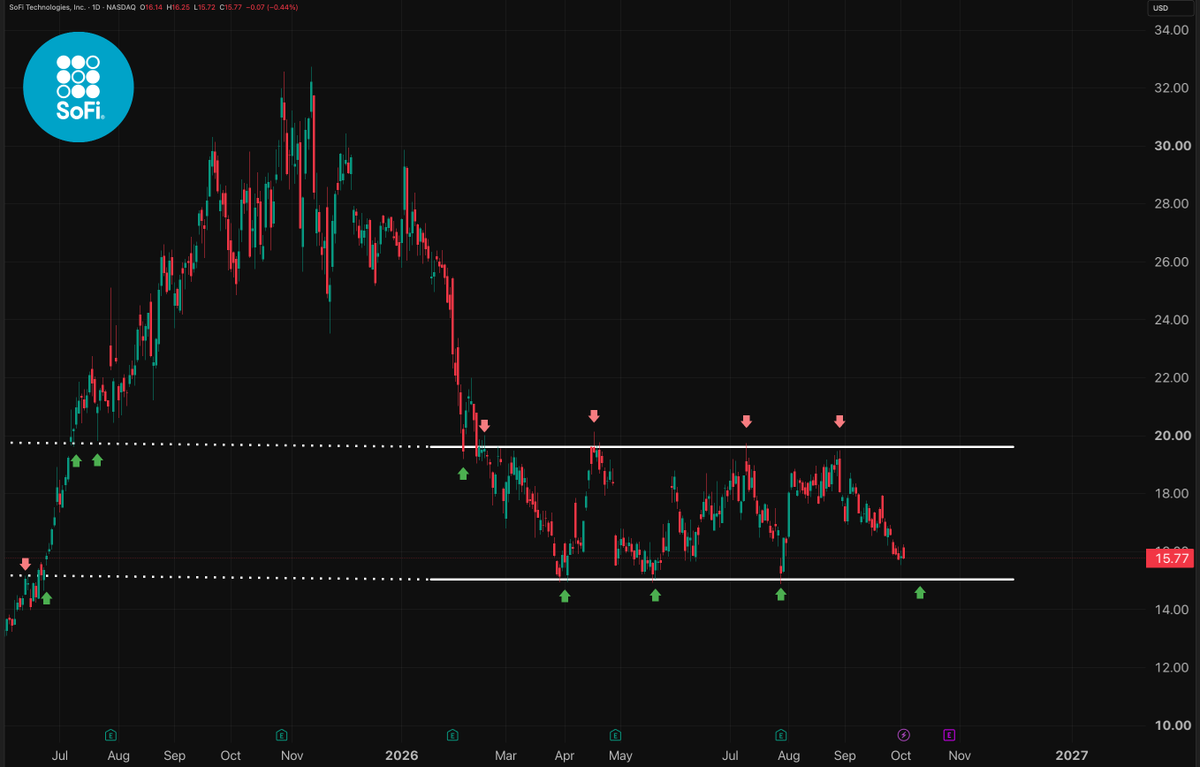This screenshot has height=767, width=1200.
Task: Click the close value C15.77 in the header
Action: pyautogui.click(x=231, y=7)
